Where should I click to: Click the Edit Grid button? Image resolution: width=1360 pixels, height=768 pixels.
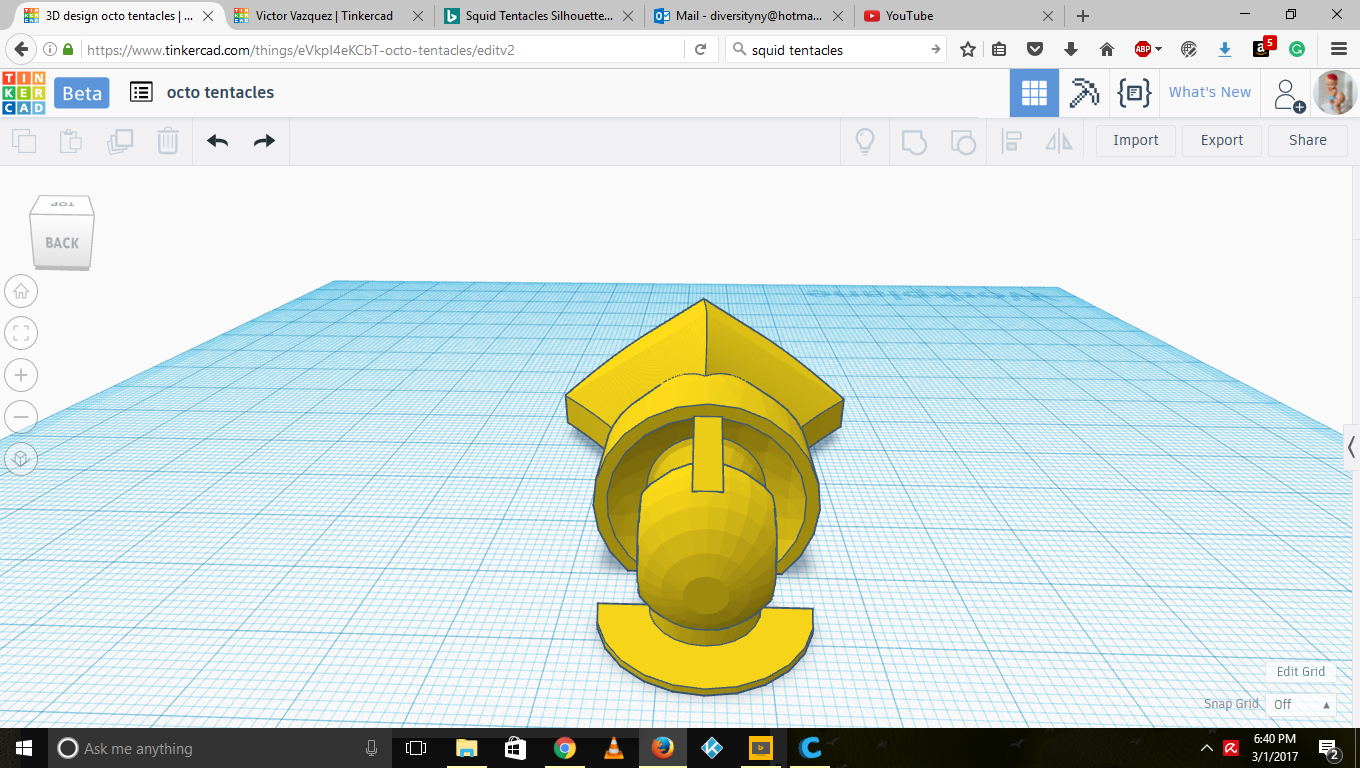click(1300, 672)
